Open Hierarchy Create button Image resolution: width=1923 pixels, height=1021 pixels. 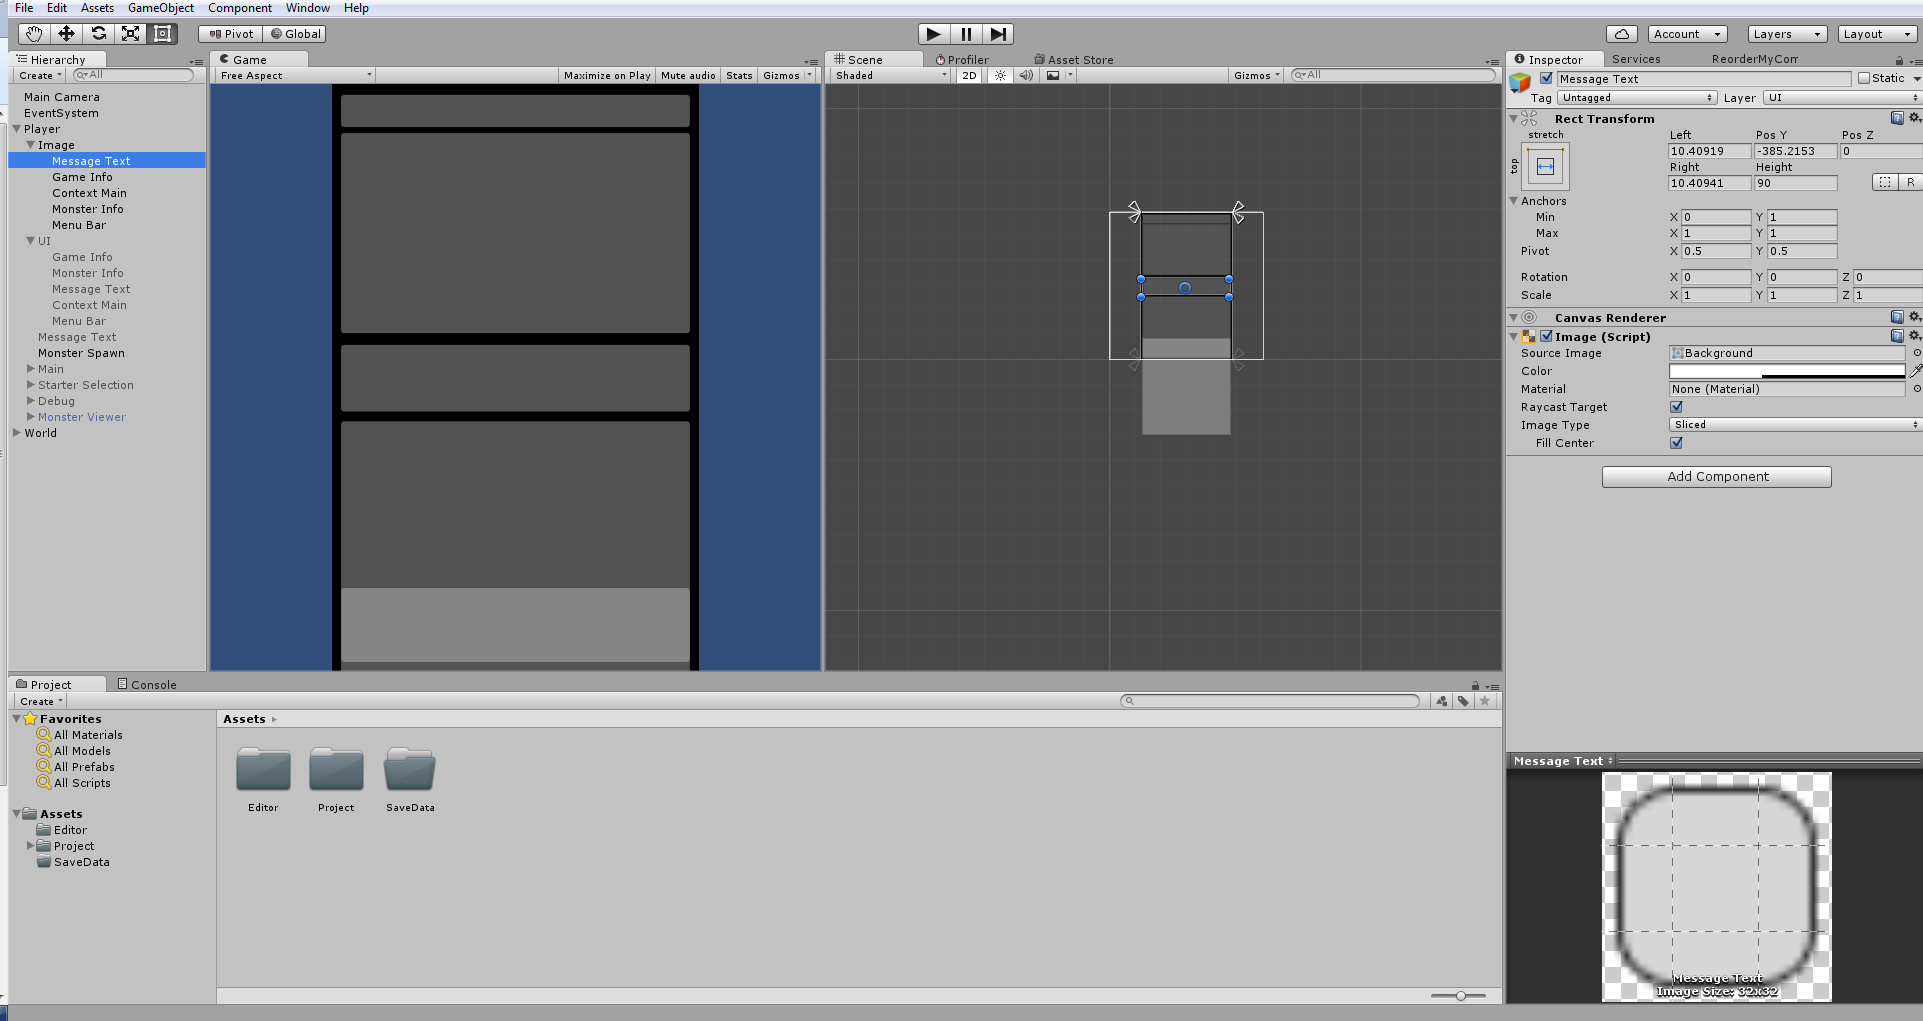[40, 76]
